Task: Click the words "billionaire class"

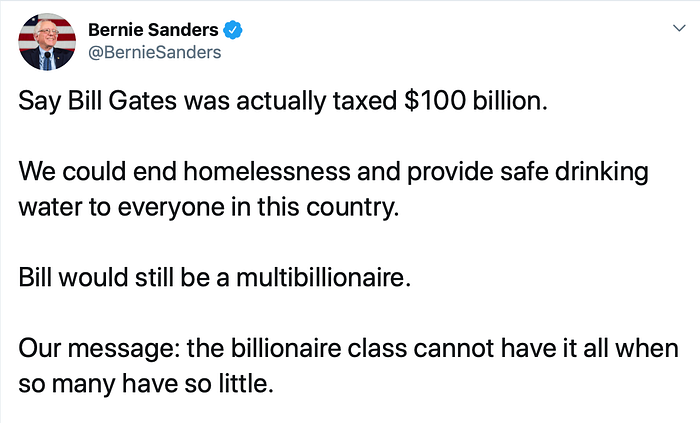Action: click(x=319, y=348)
